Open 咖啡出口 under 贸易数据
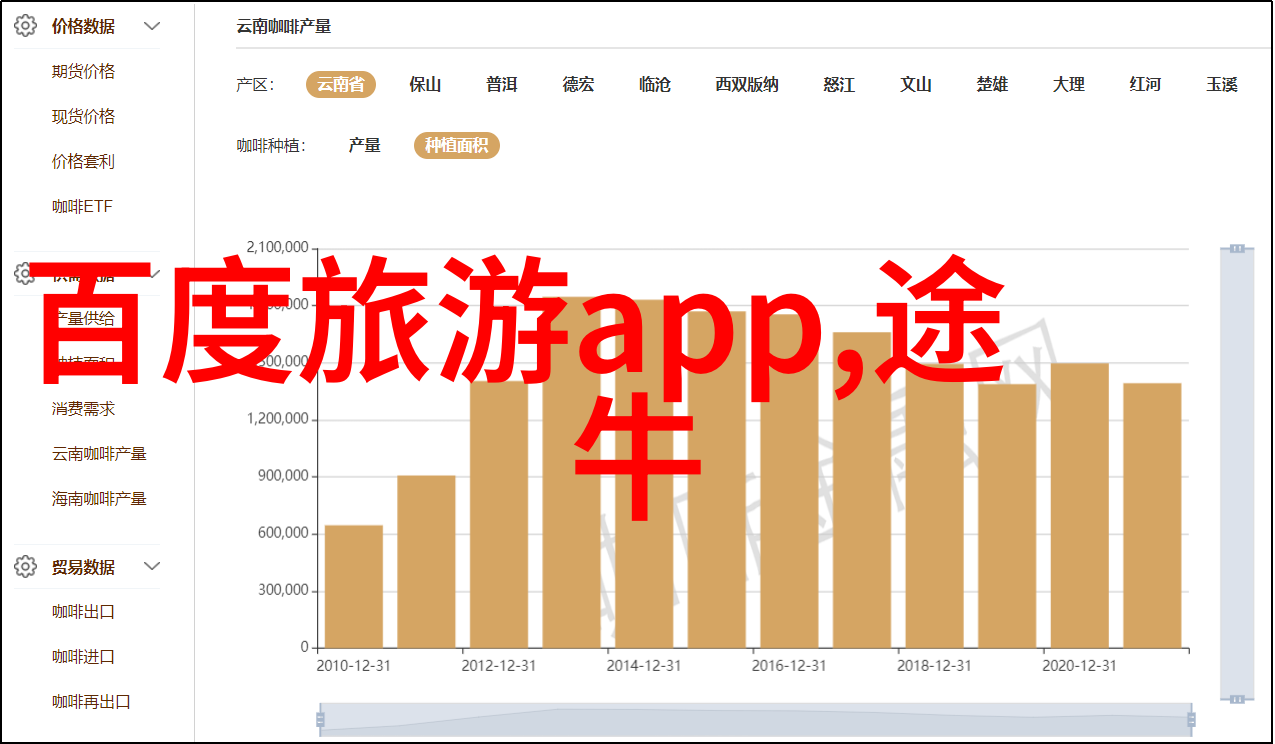The image size is (1275, 744). tap(84, 612)
